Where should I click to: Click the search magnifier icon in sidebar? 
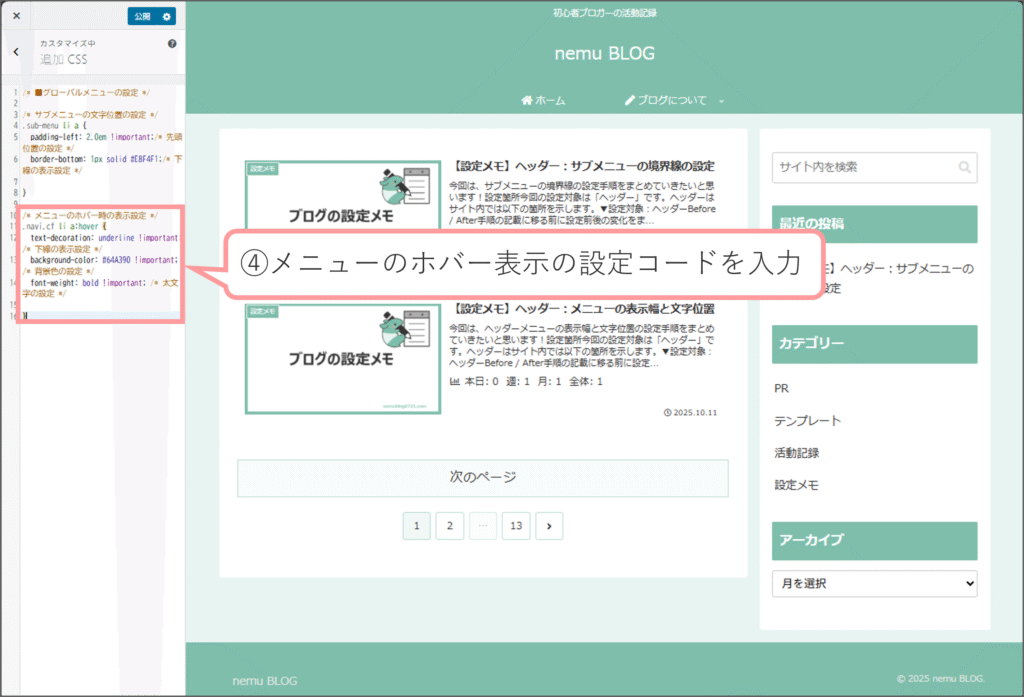click(964, 168)
